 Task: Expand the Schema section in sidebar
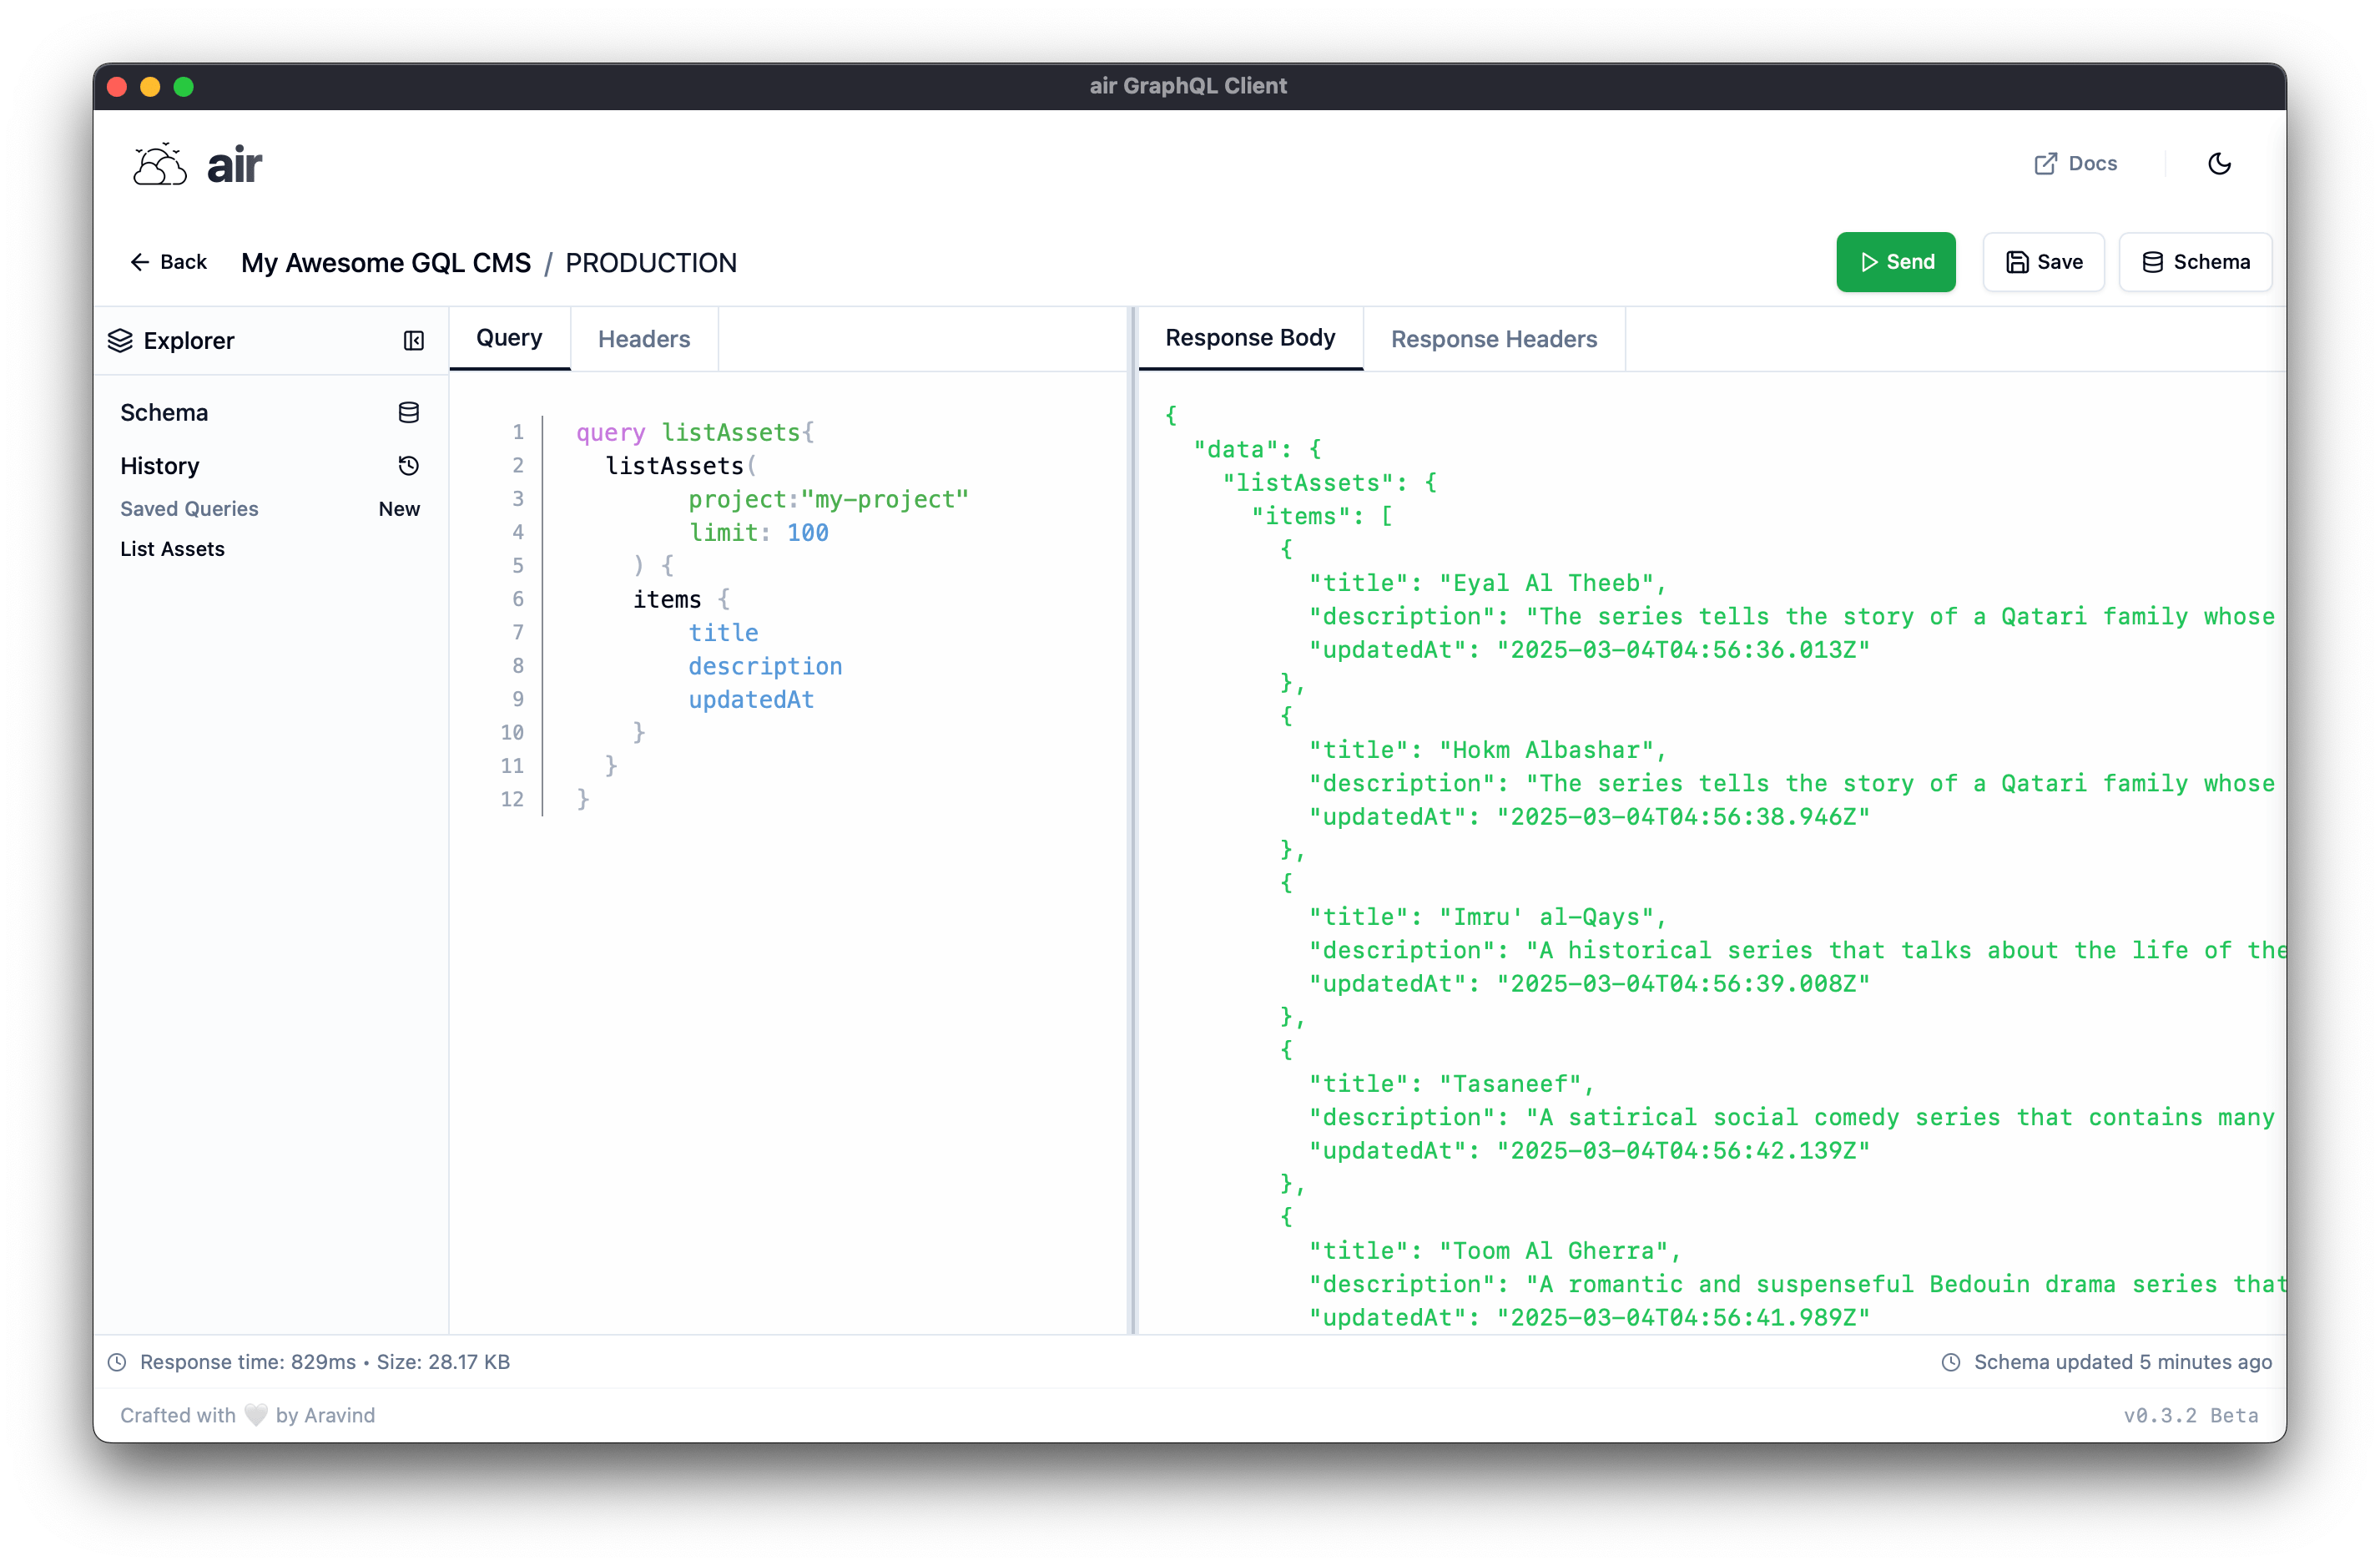(164, 412)
